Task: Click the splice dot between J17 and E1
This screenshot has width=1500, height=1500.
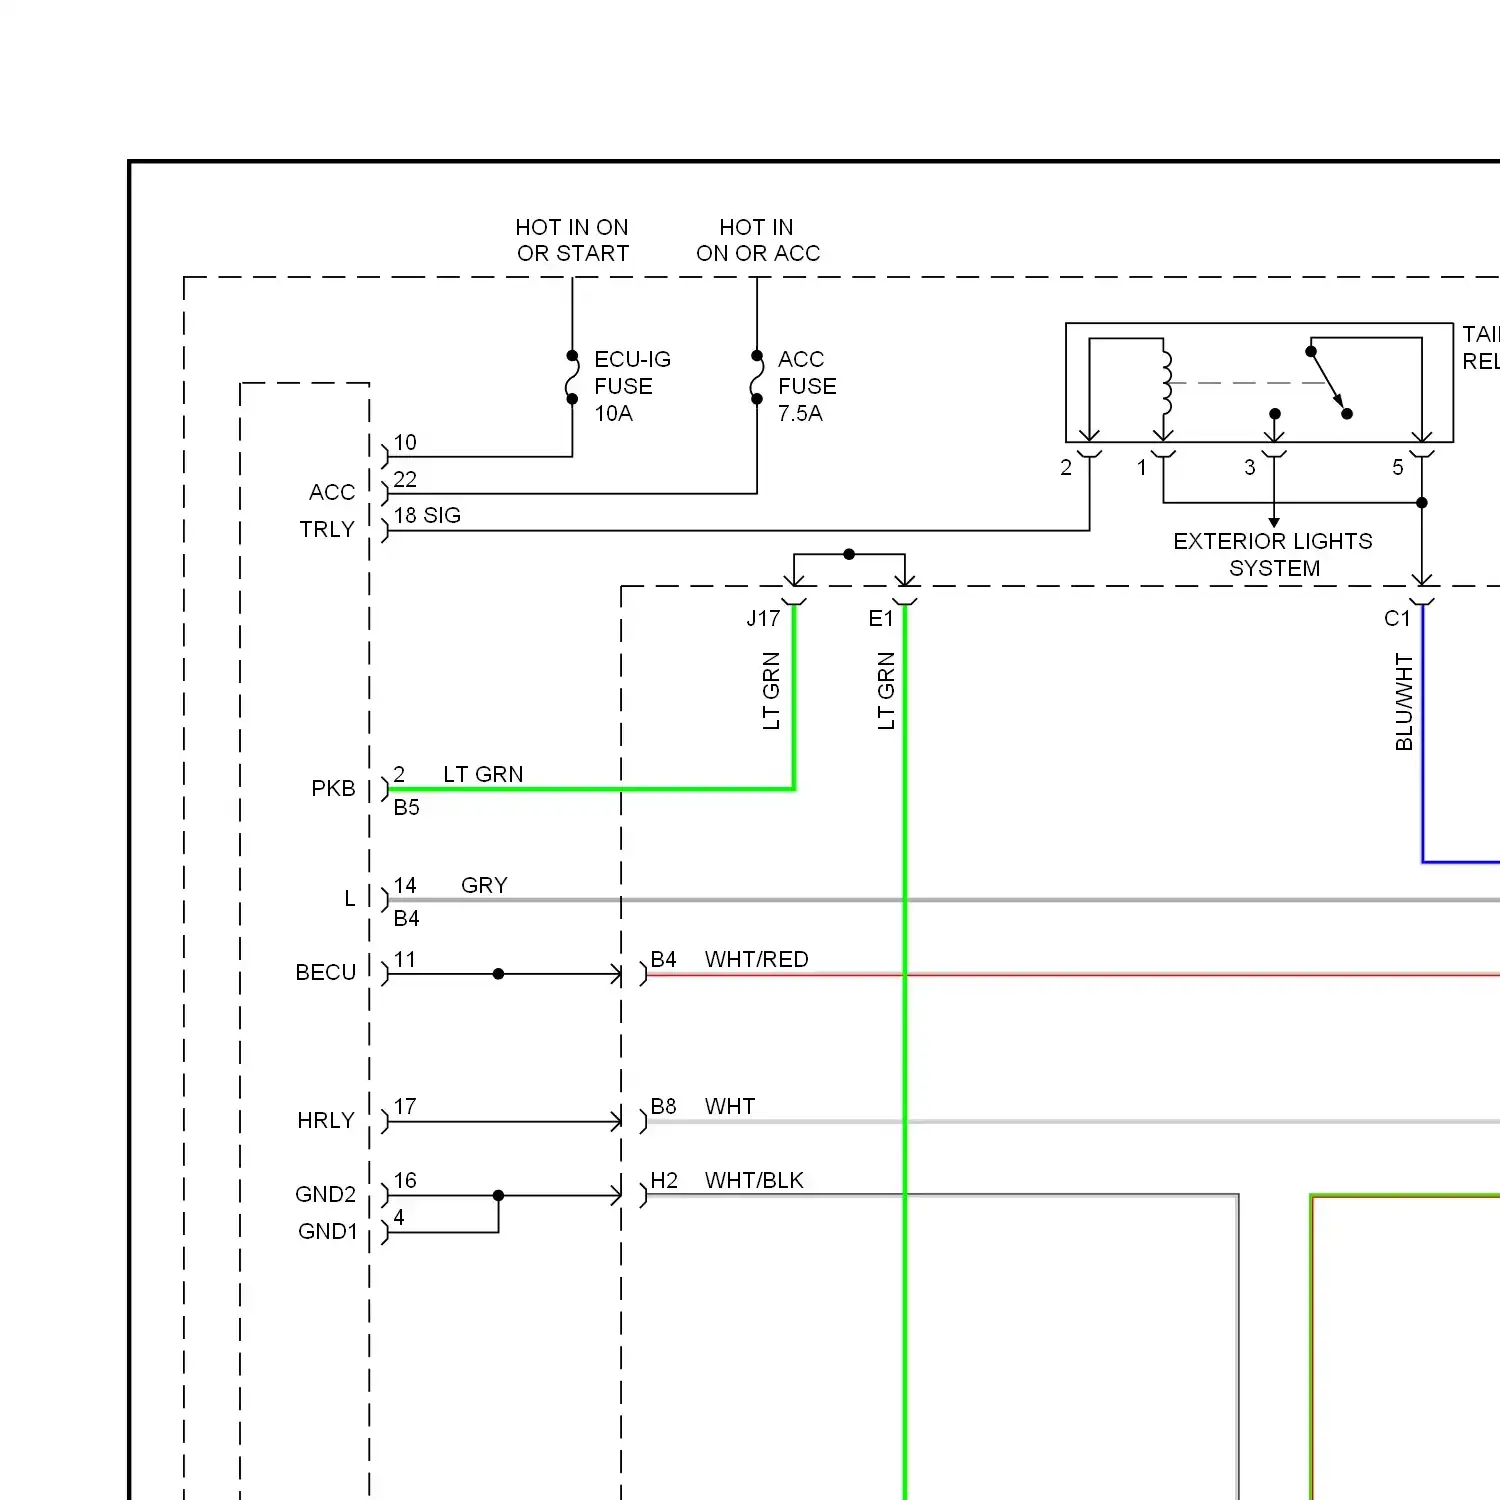Action: pyautogui.click(x=849, y=554)
